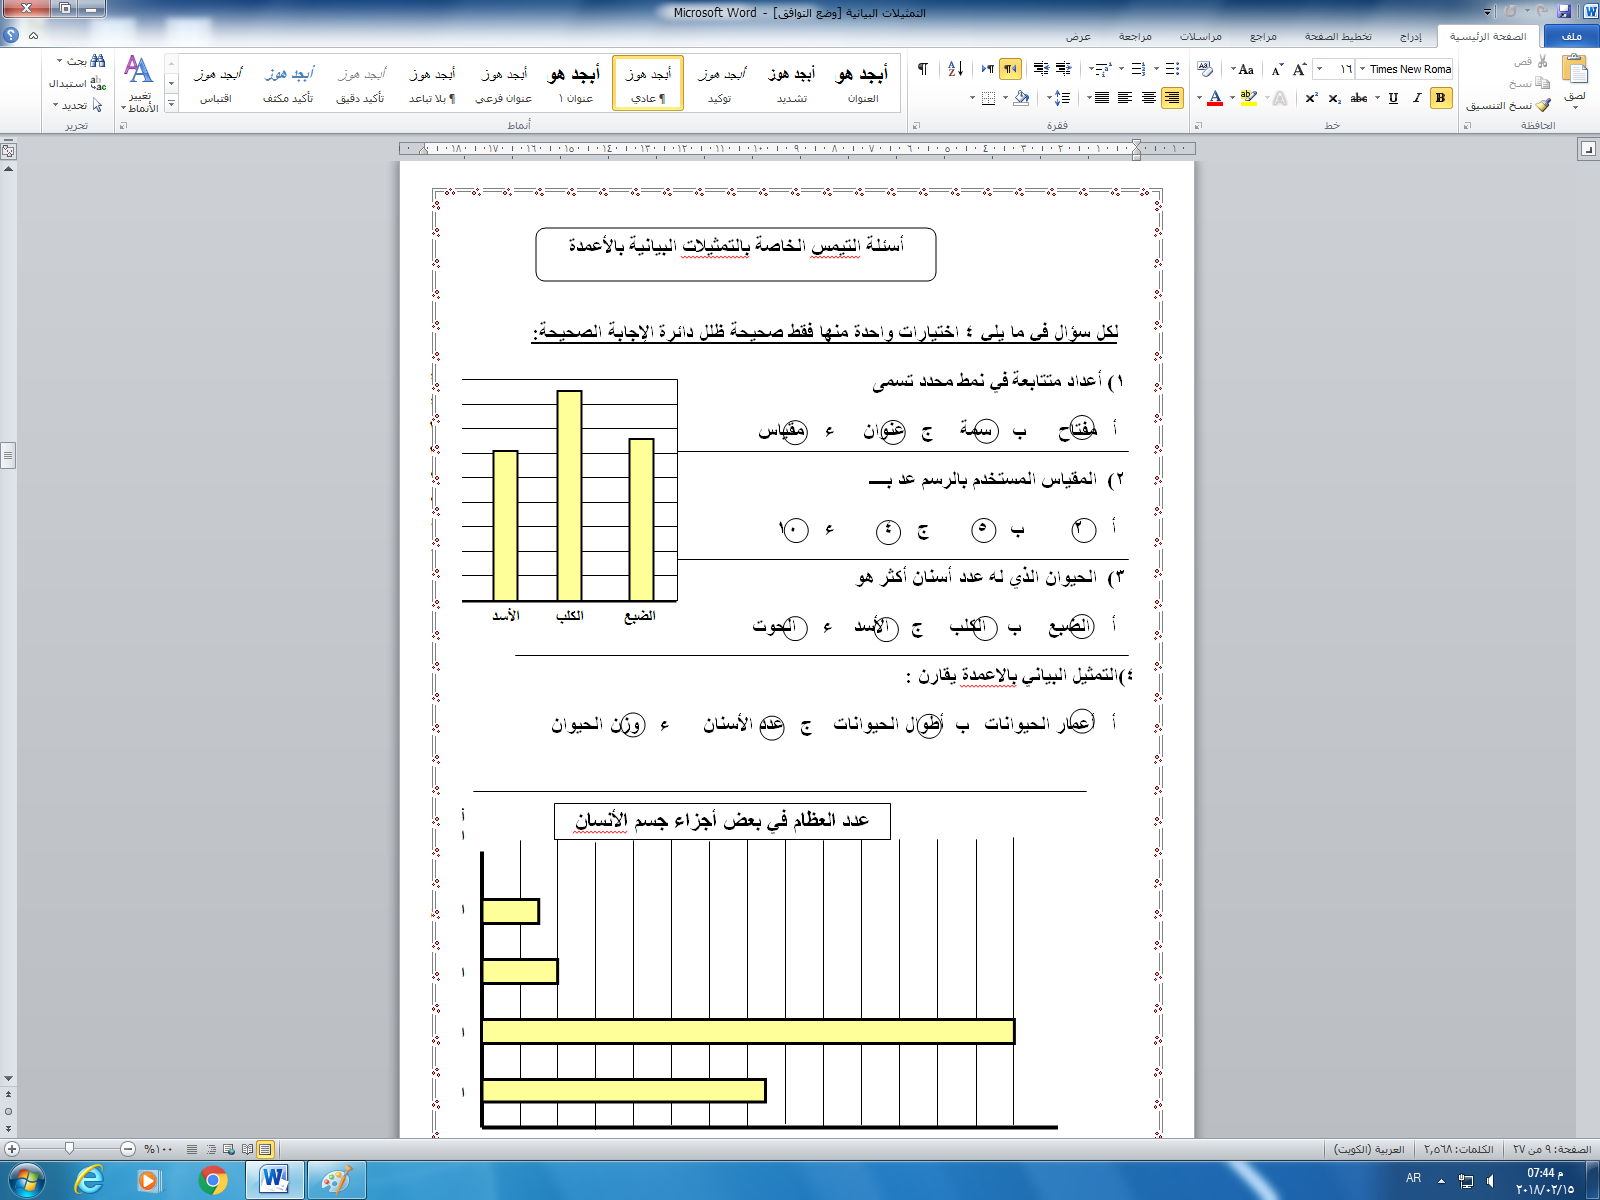
Task: Click the language indicator in status bar
Action: (1369, 1150)
